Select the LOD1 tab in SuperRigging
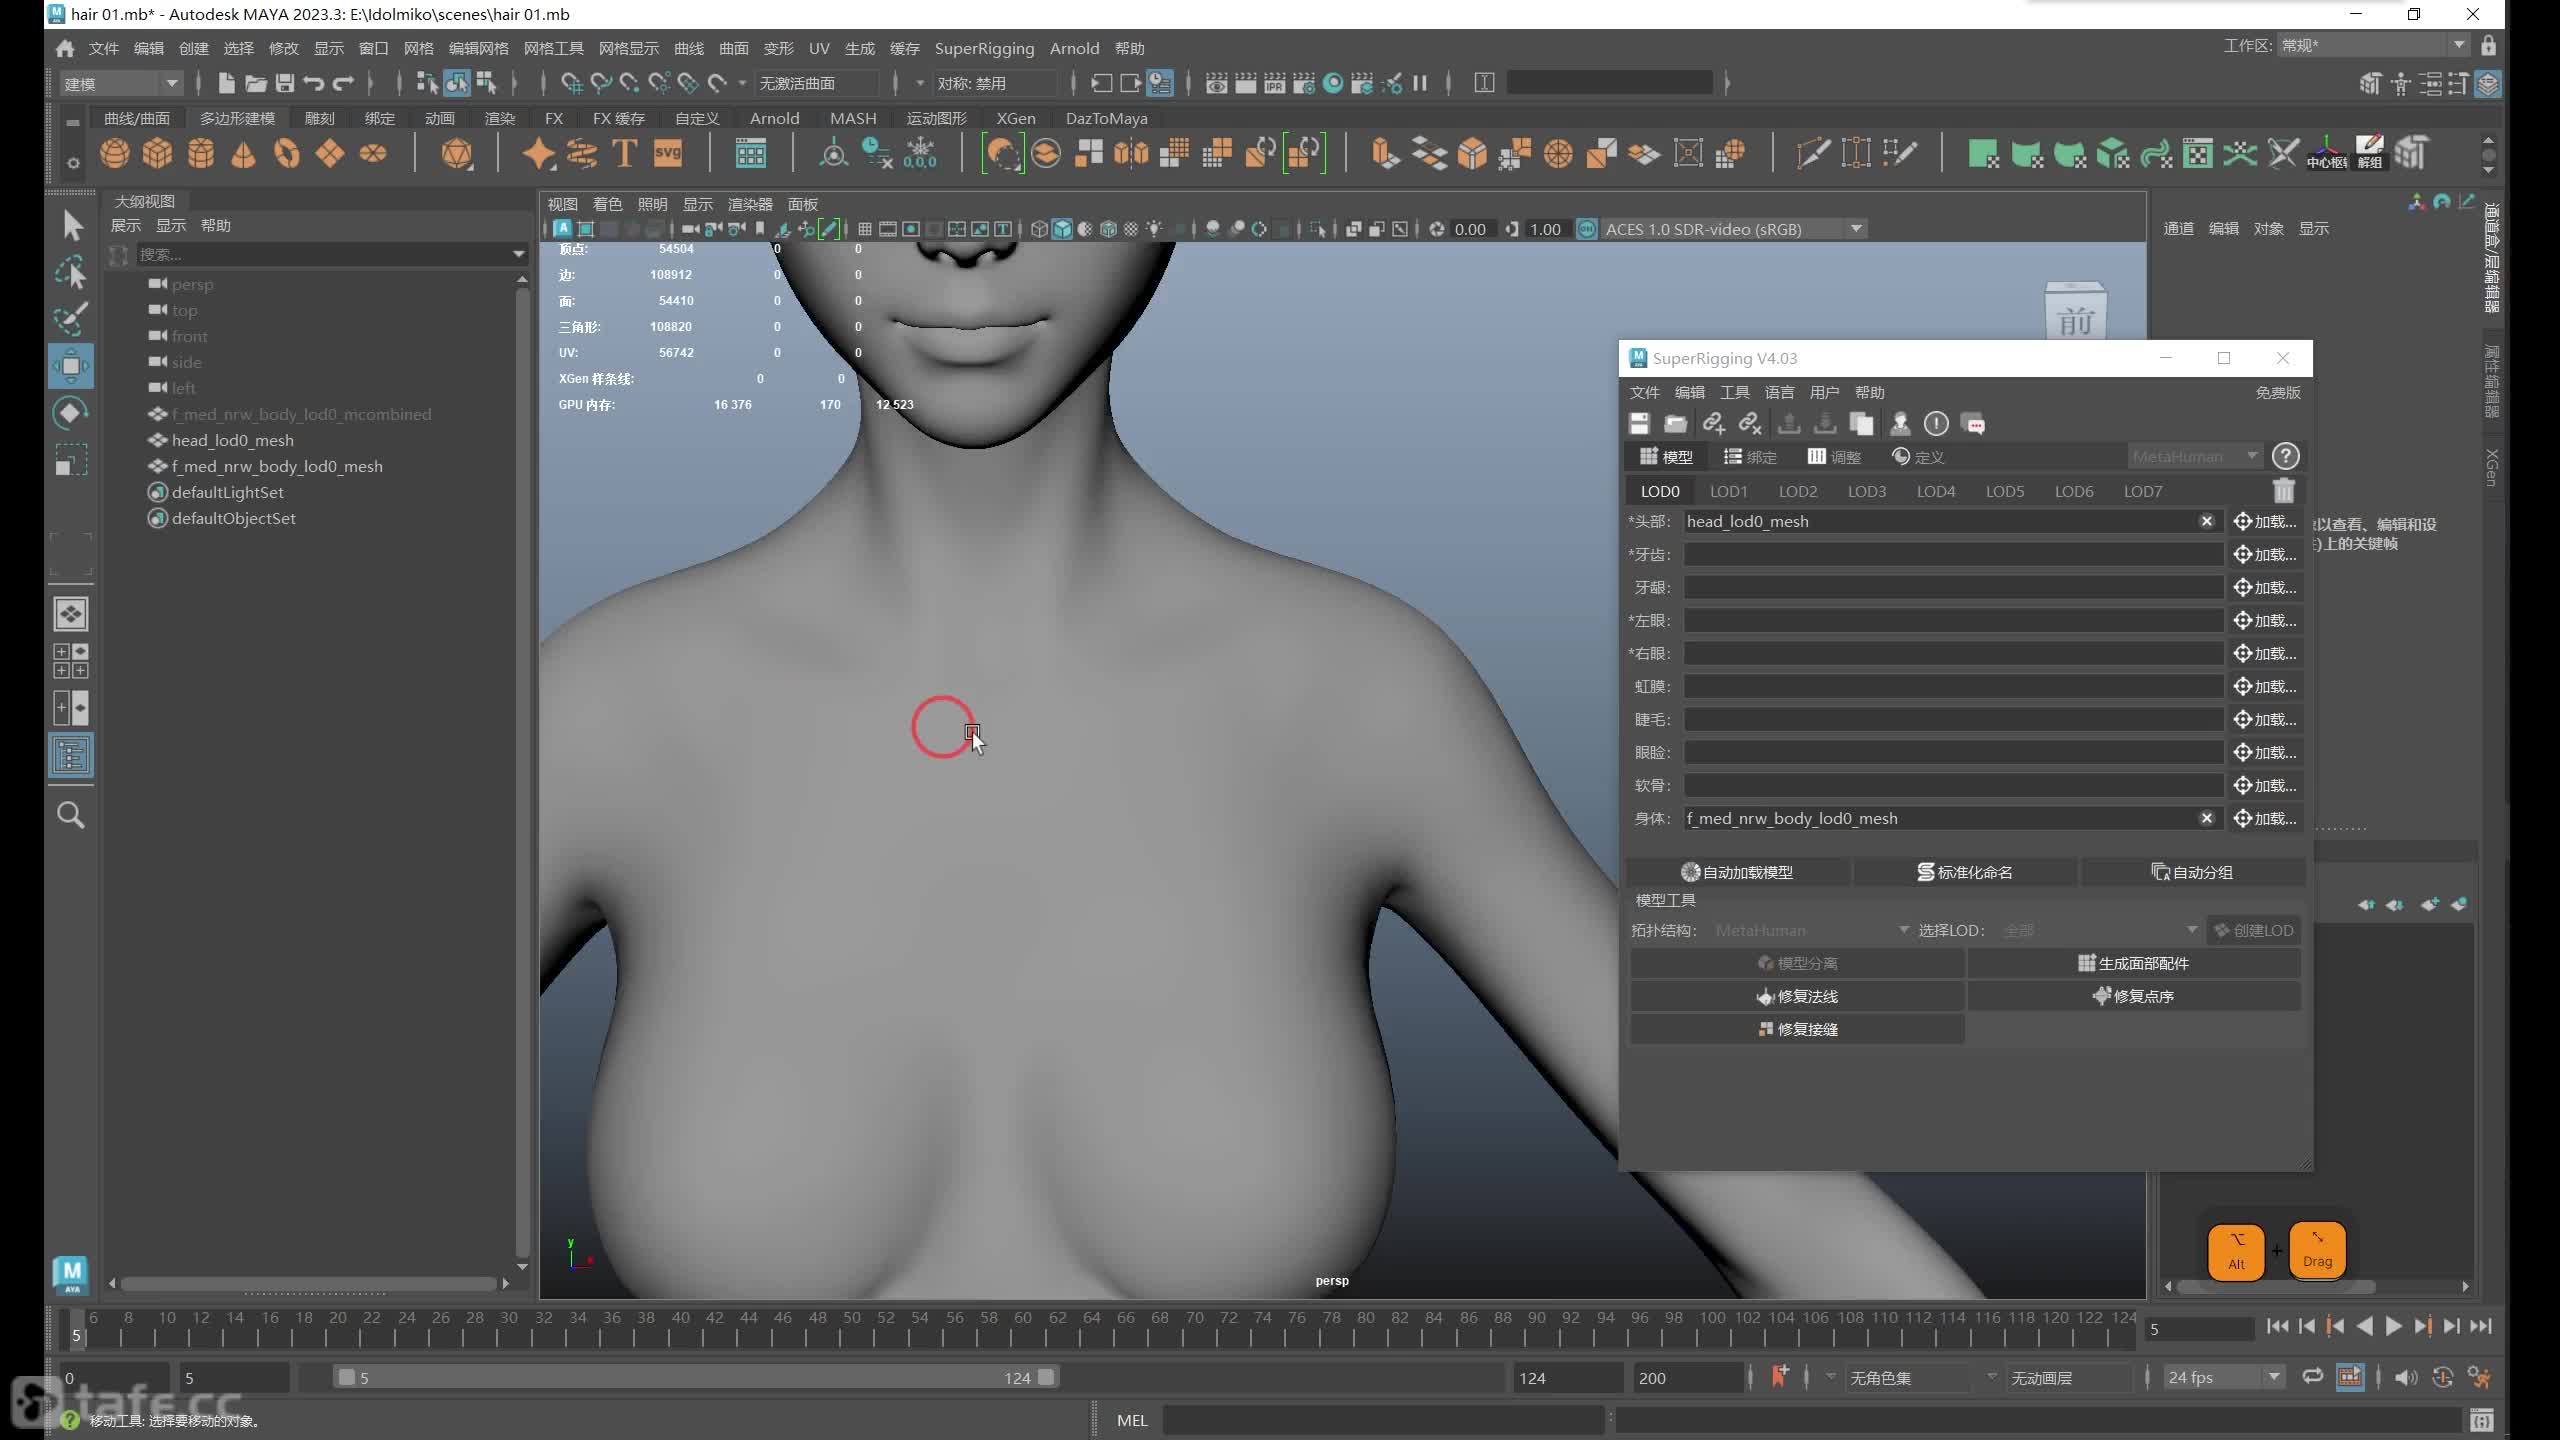Image resolution: width=2560 pixels, height=1440 pixels. 1728,491
